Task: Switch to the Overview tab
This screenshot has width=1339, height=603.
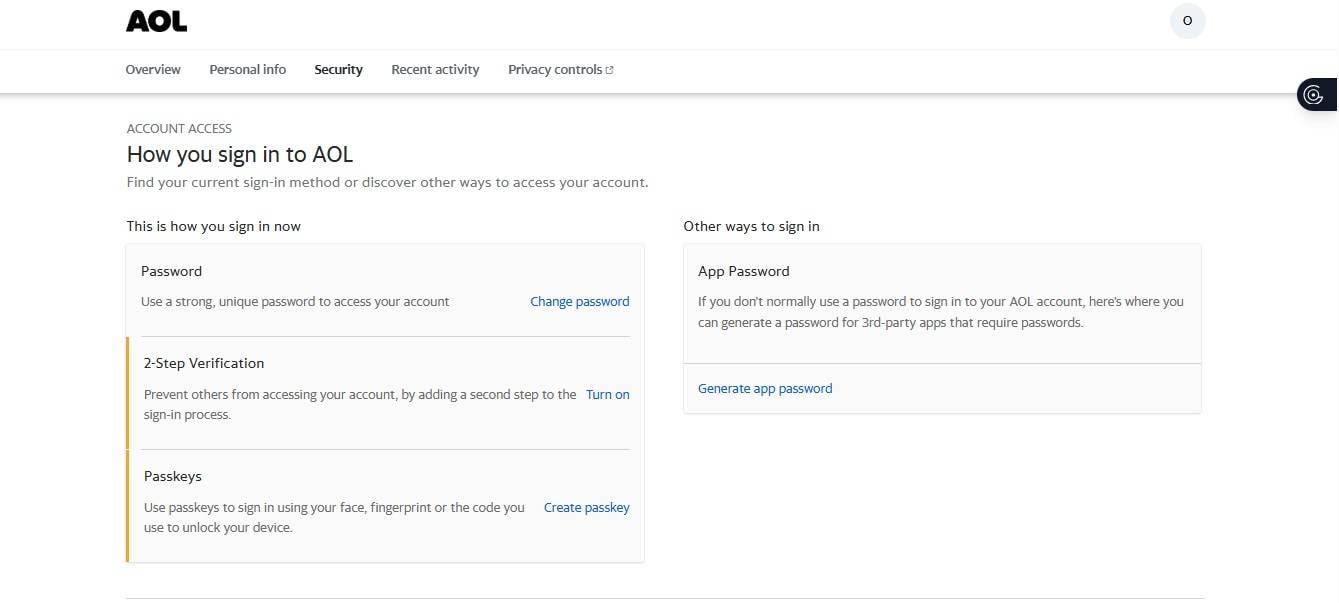Action: pos(152,69)
